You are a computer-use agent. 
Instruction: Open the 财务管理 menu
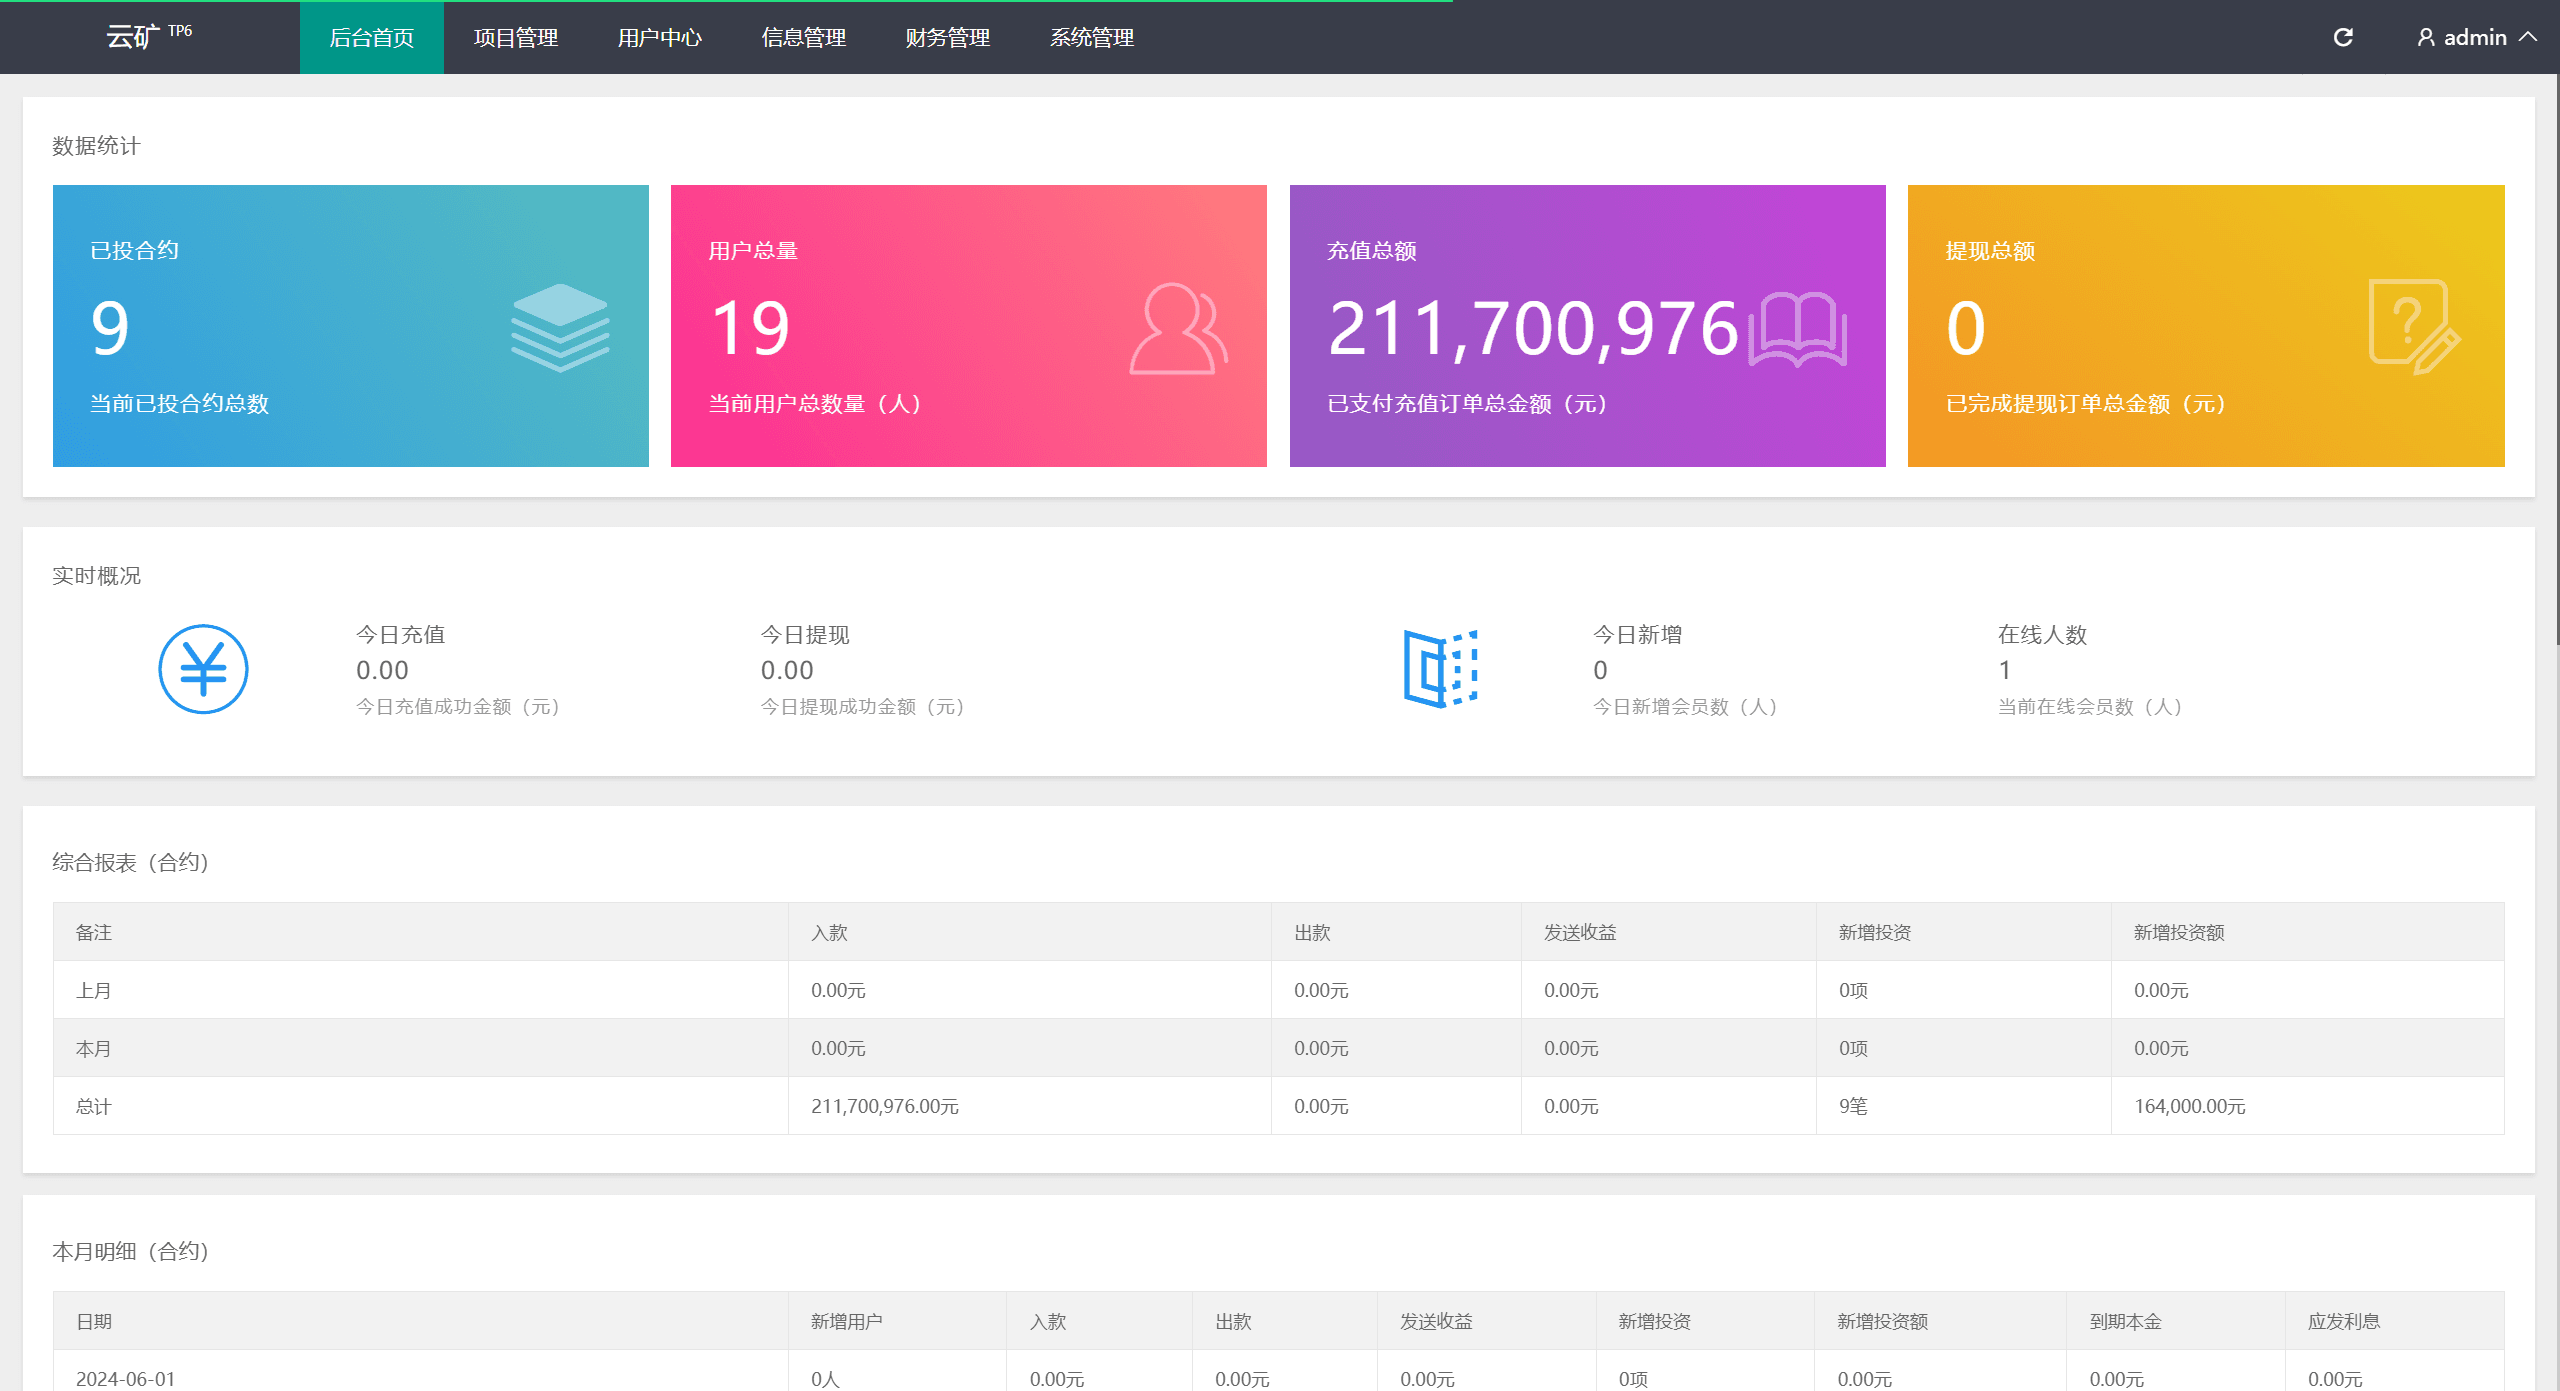pos(947,38)
